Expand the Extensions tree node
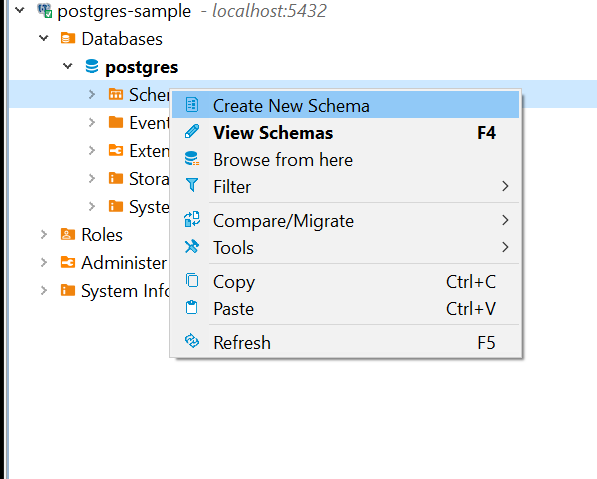 pos(92,150)
